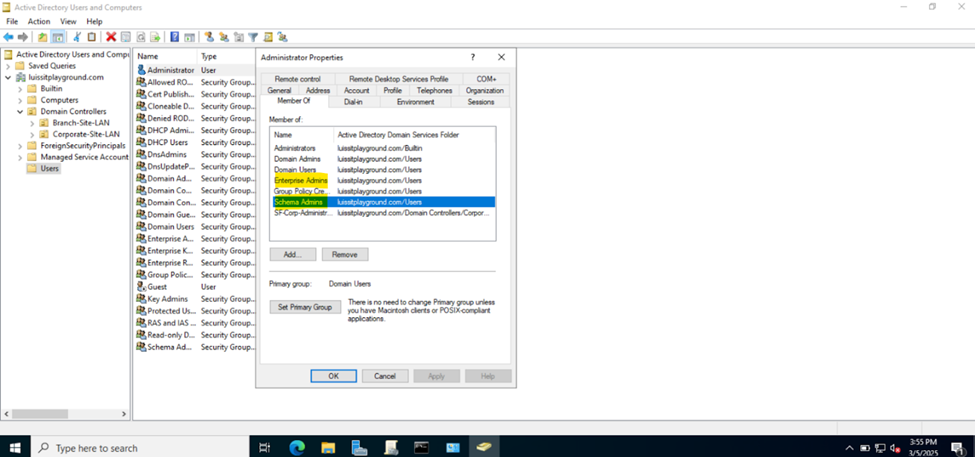
Task: Open File Explorer from the taskbar
Action: pos(328,447)
